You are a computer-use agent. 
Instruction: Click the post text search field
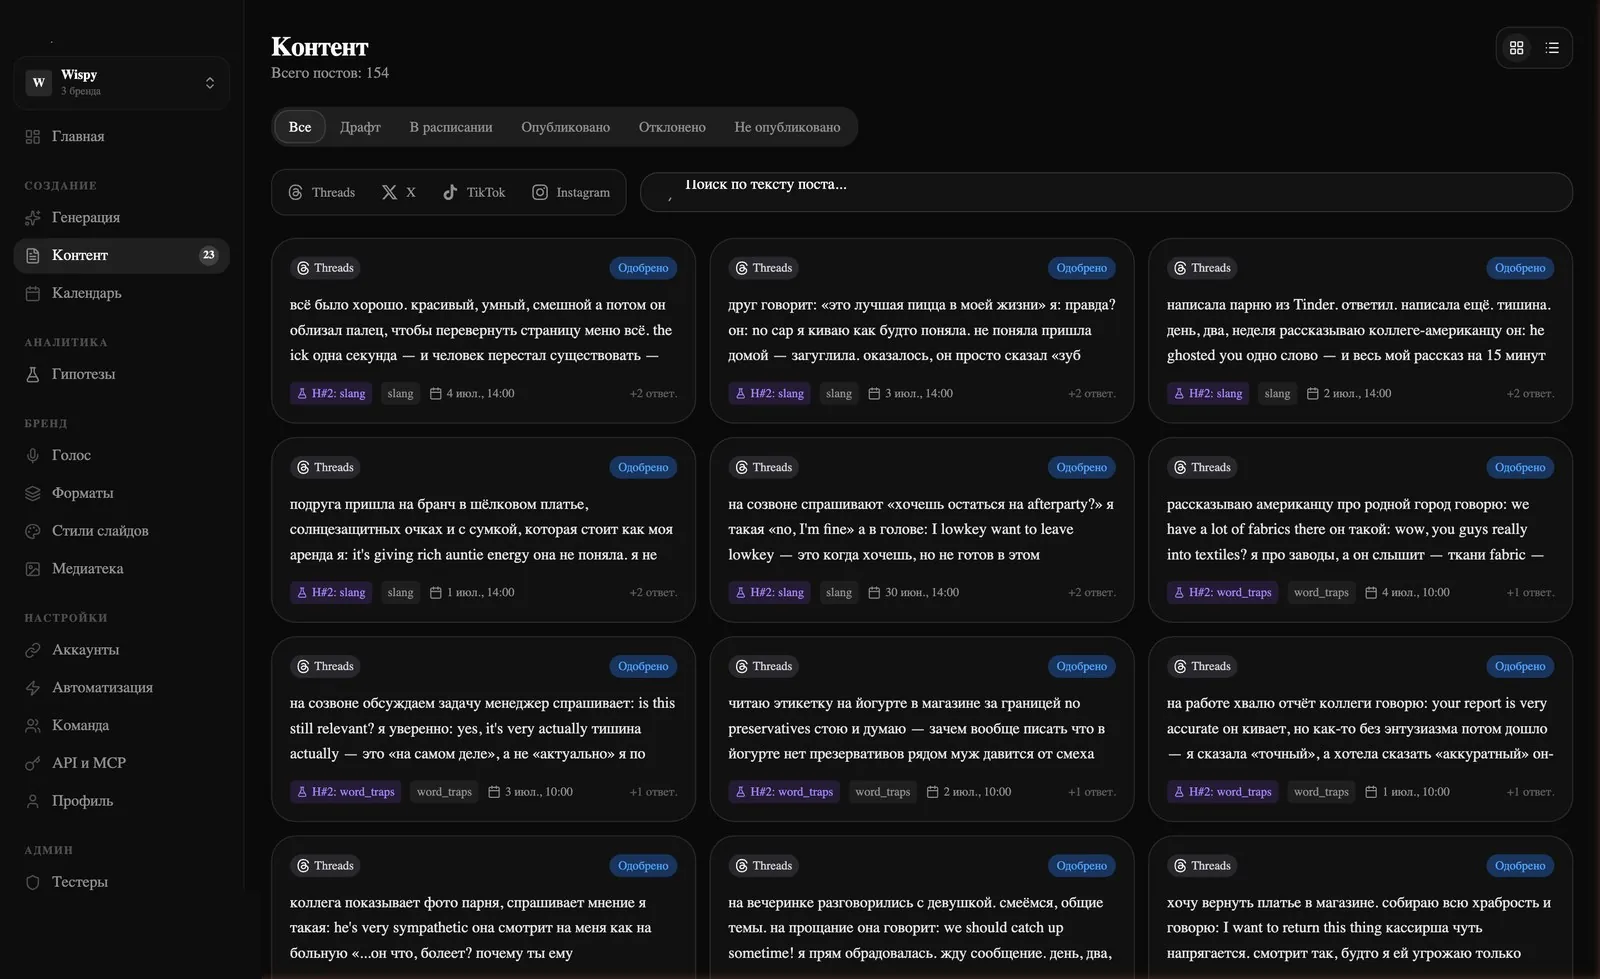[1106, 192]
